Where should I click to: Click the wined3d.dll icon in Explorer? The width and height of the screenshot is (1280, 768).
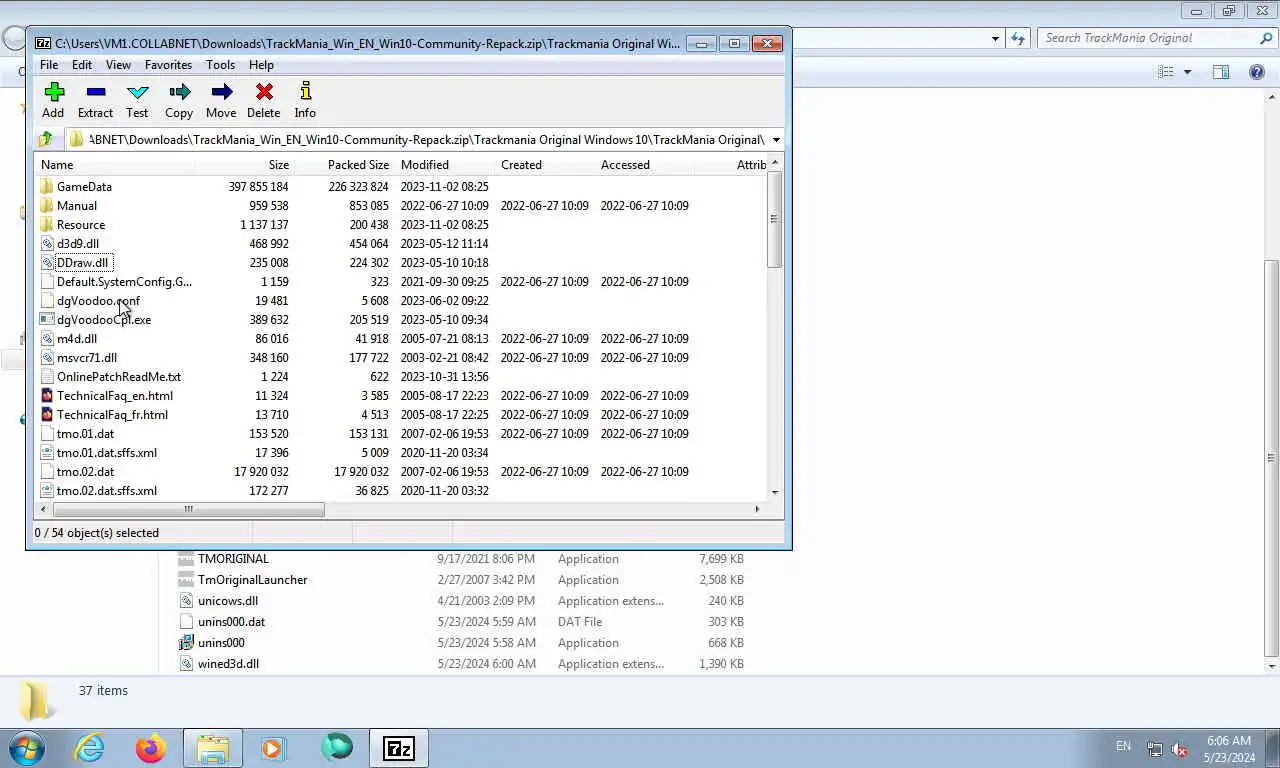coord(186,664)
